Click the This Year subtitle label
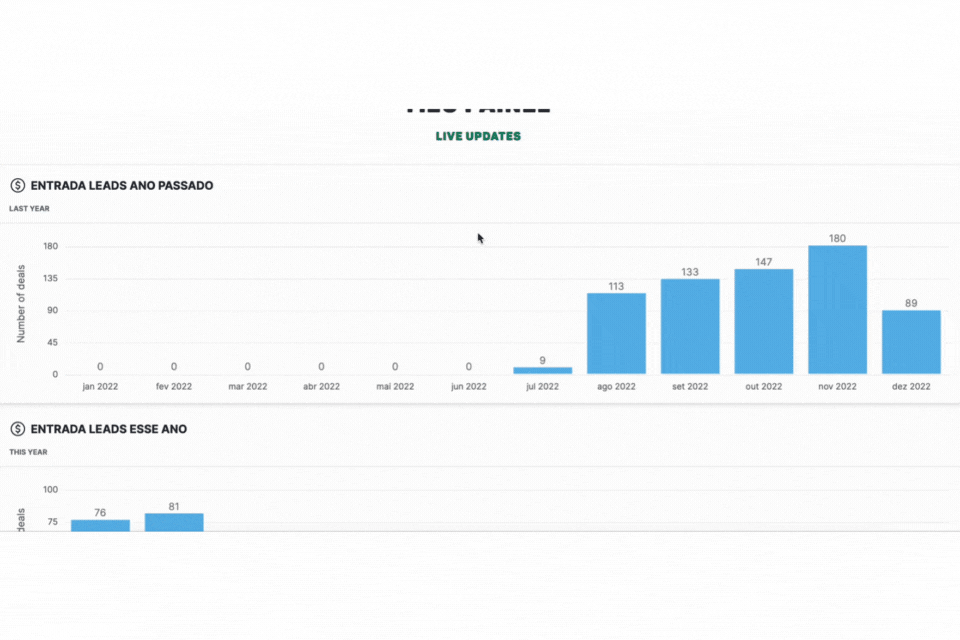960x640 pixels. (x=29, y=452)
